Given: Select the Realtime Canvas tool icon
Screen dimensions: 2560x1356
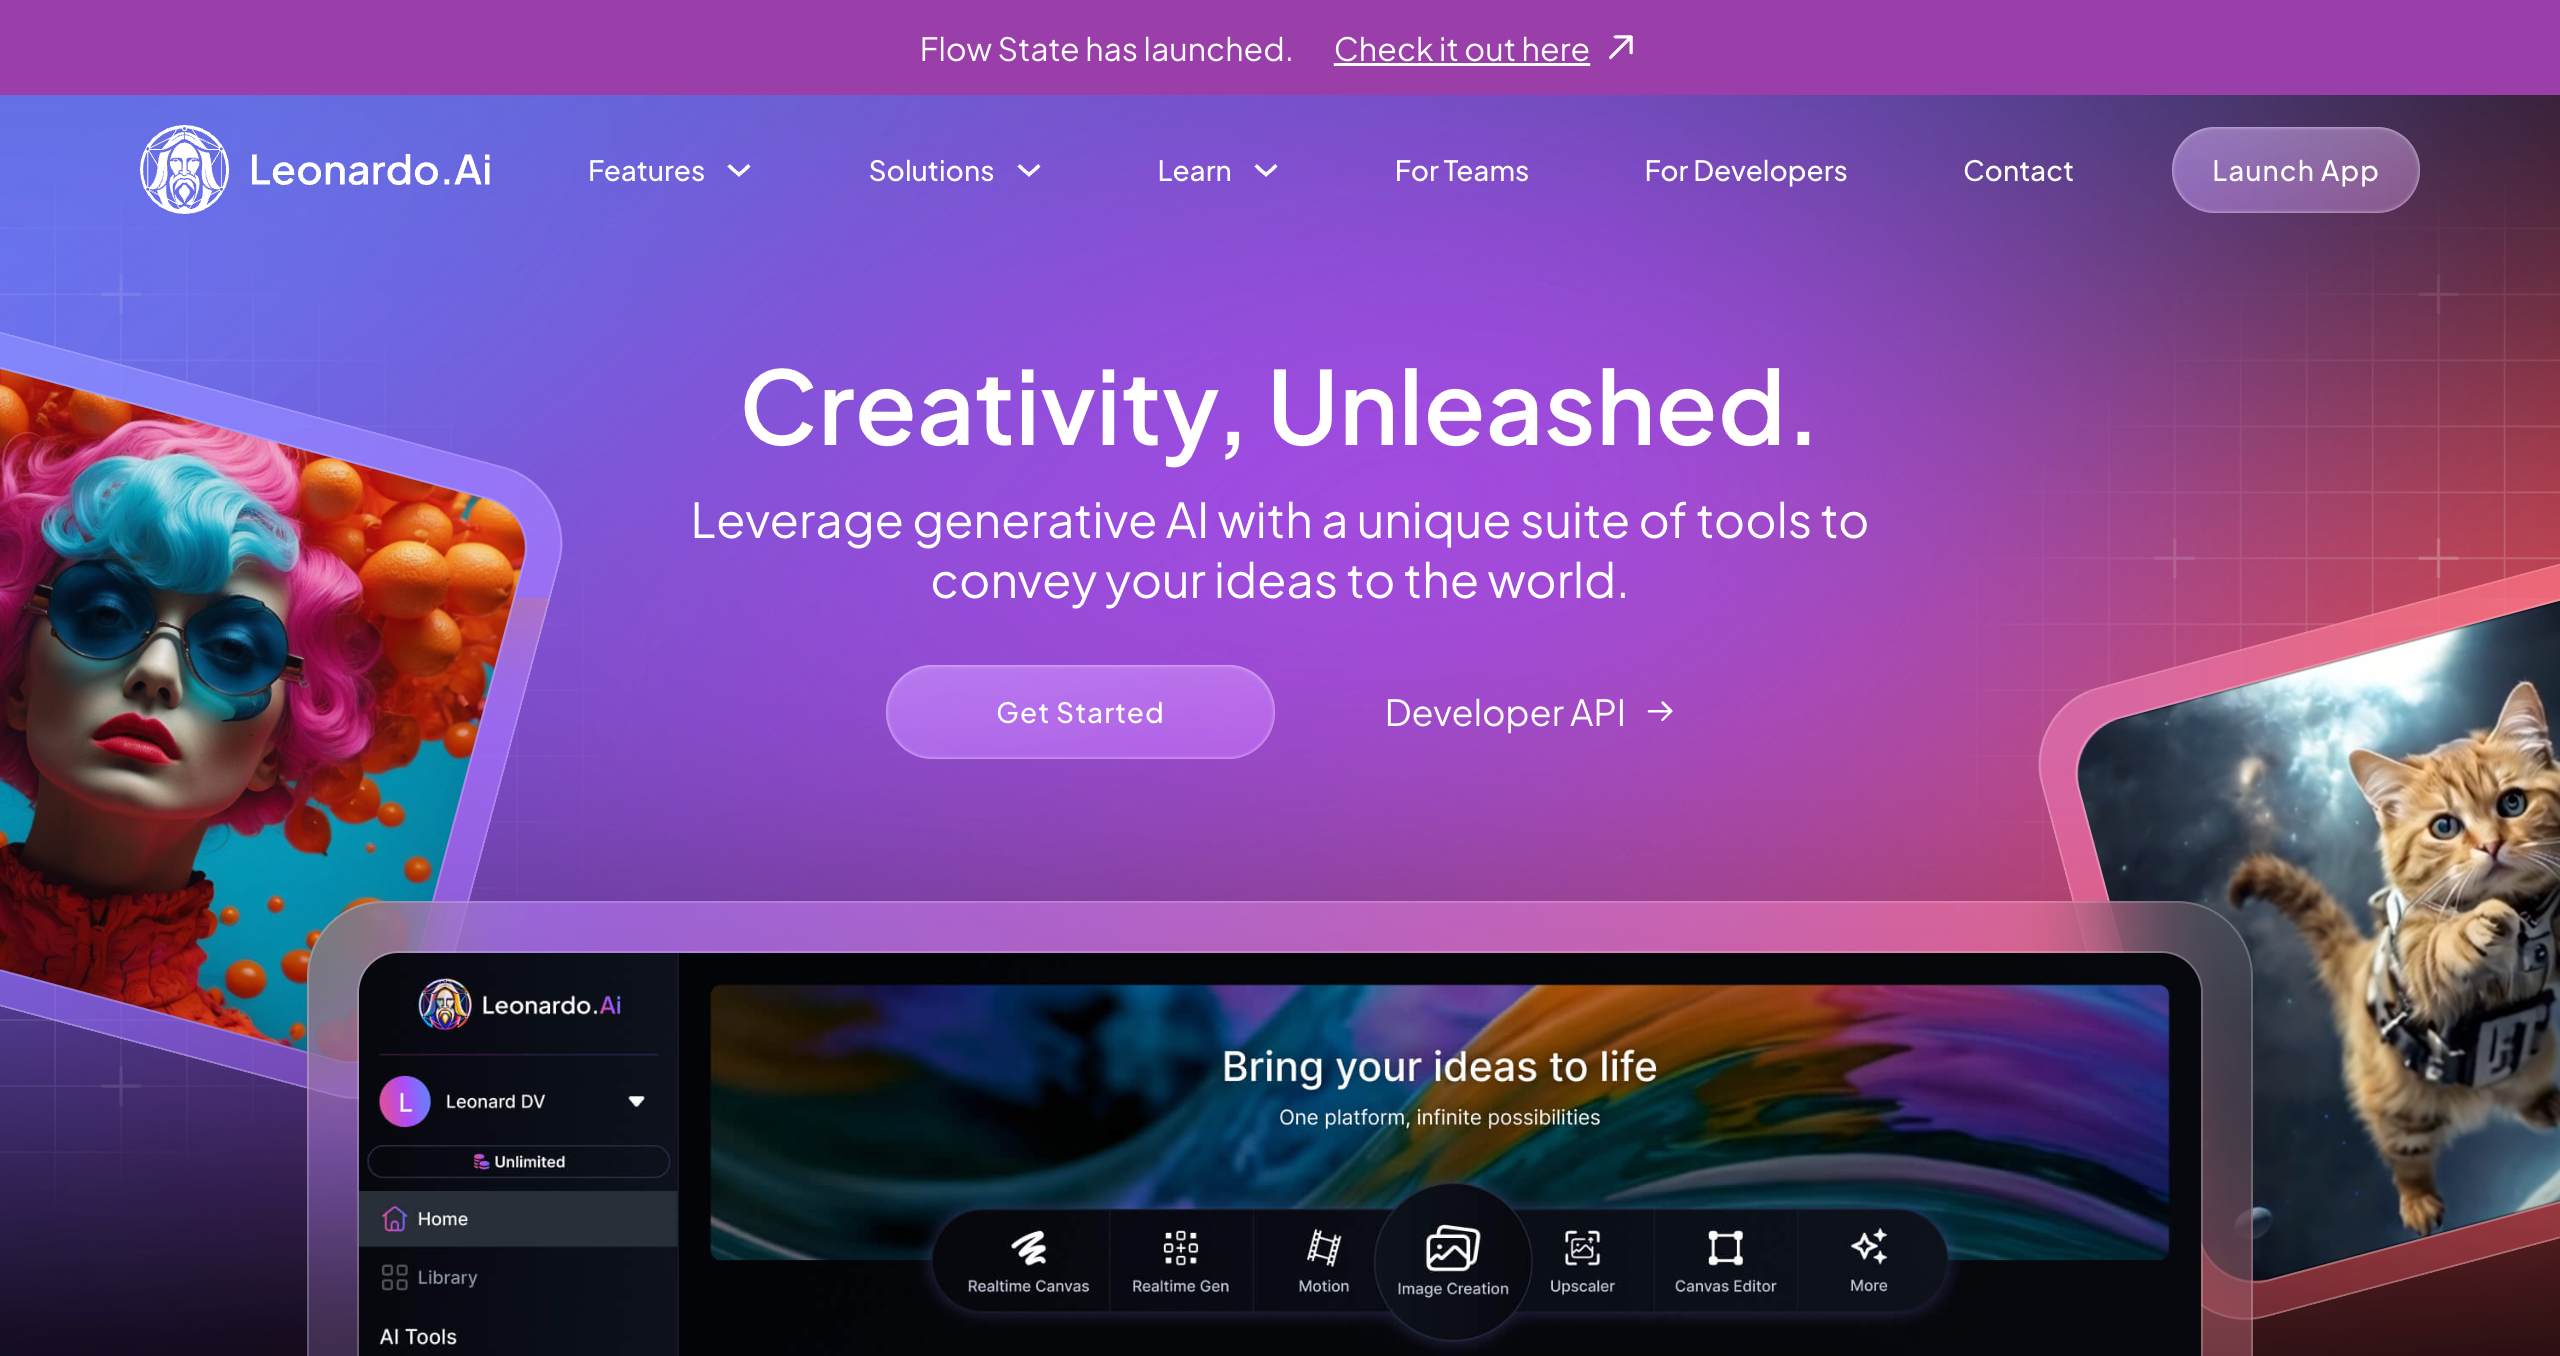Looking at the screenshot, I should 1027,1248.
